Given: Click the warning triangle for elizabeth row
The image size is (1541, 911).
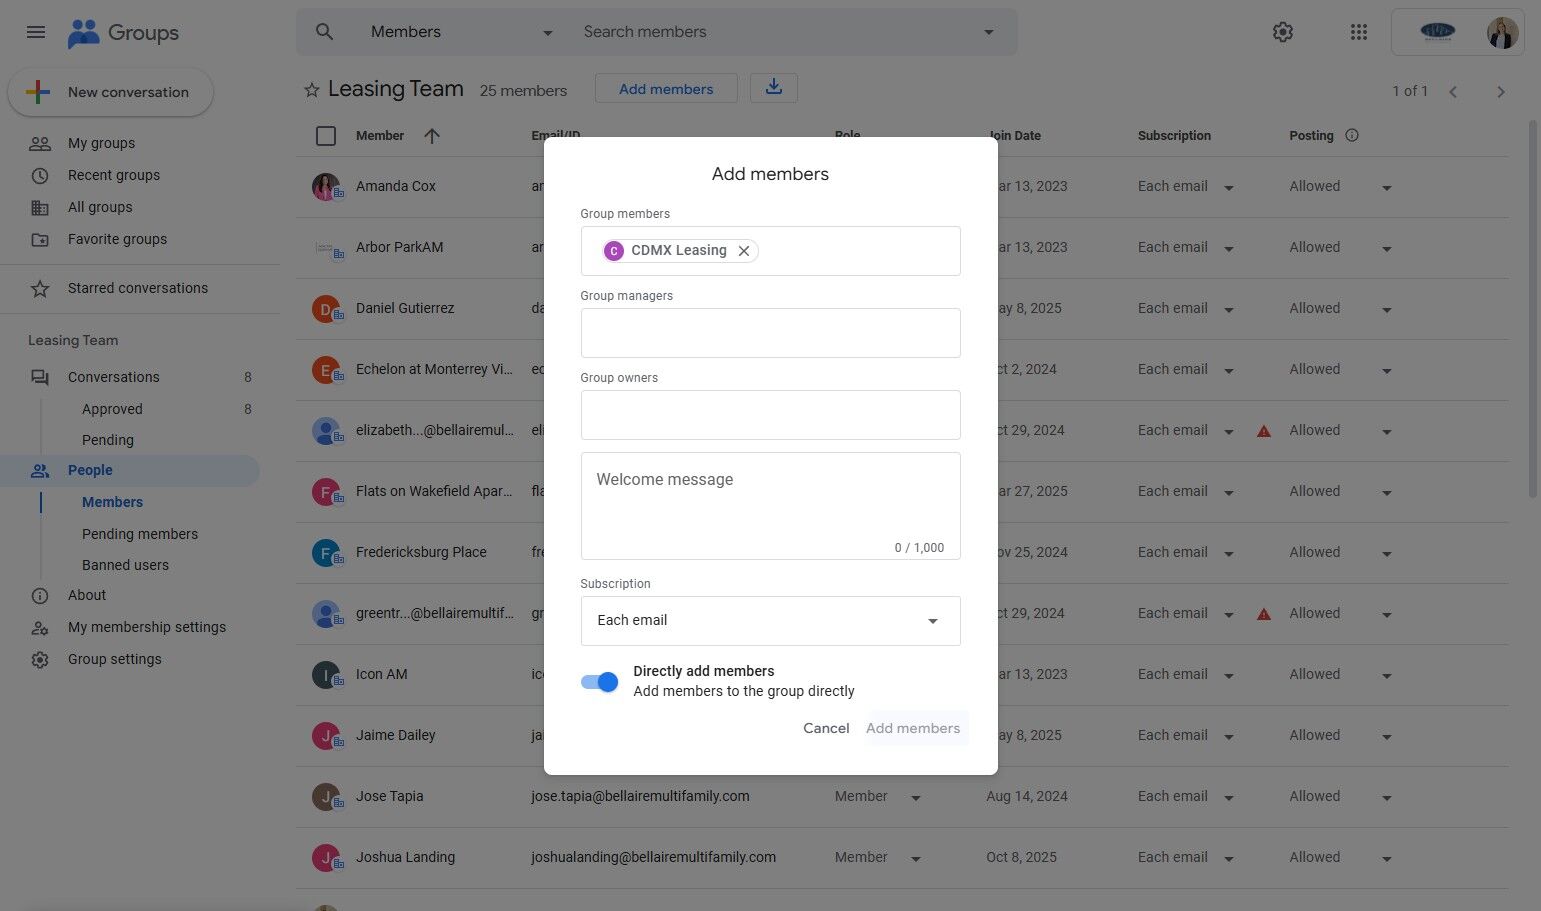Looking at the screenshot, I should (x=1264, y=431).
